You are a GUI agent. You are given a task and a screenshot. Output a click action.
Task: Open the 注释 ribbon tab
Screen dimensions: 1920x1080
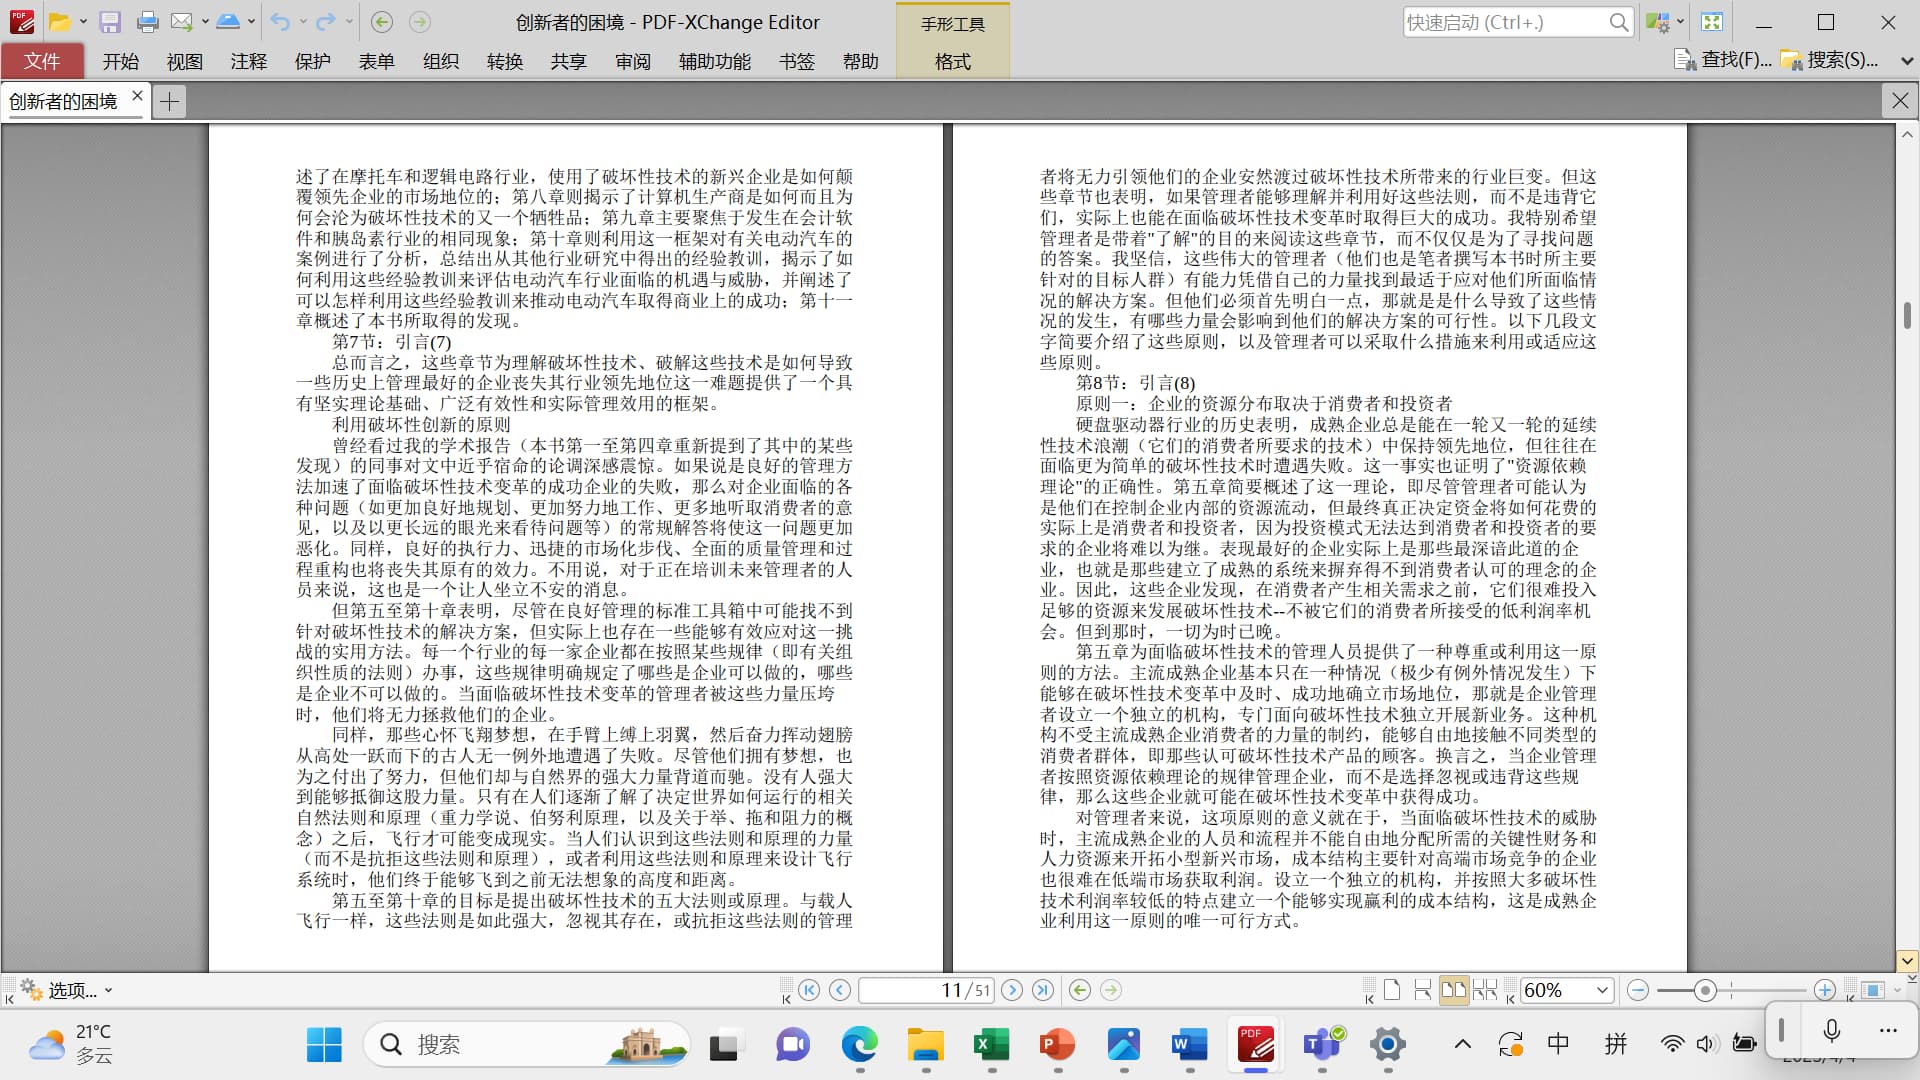tap(248, 62)
